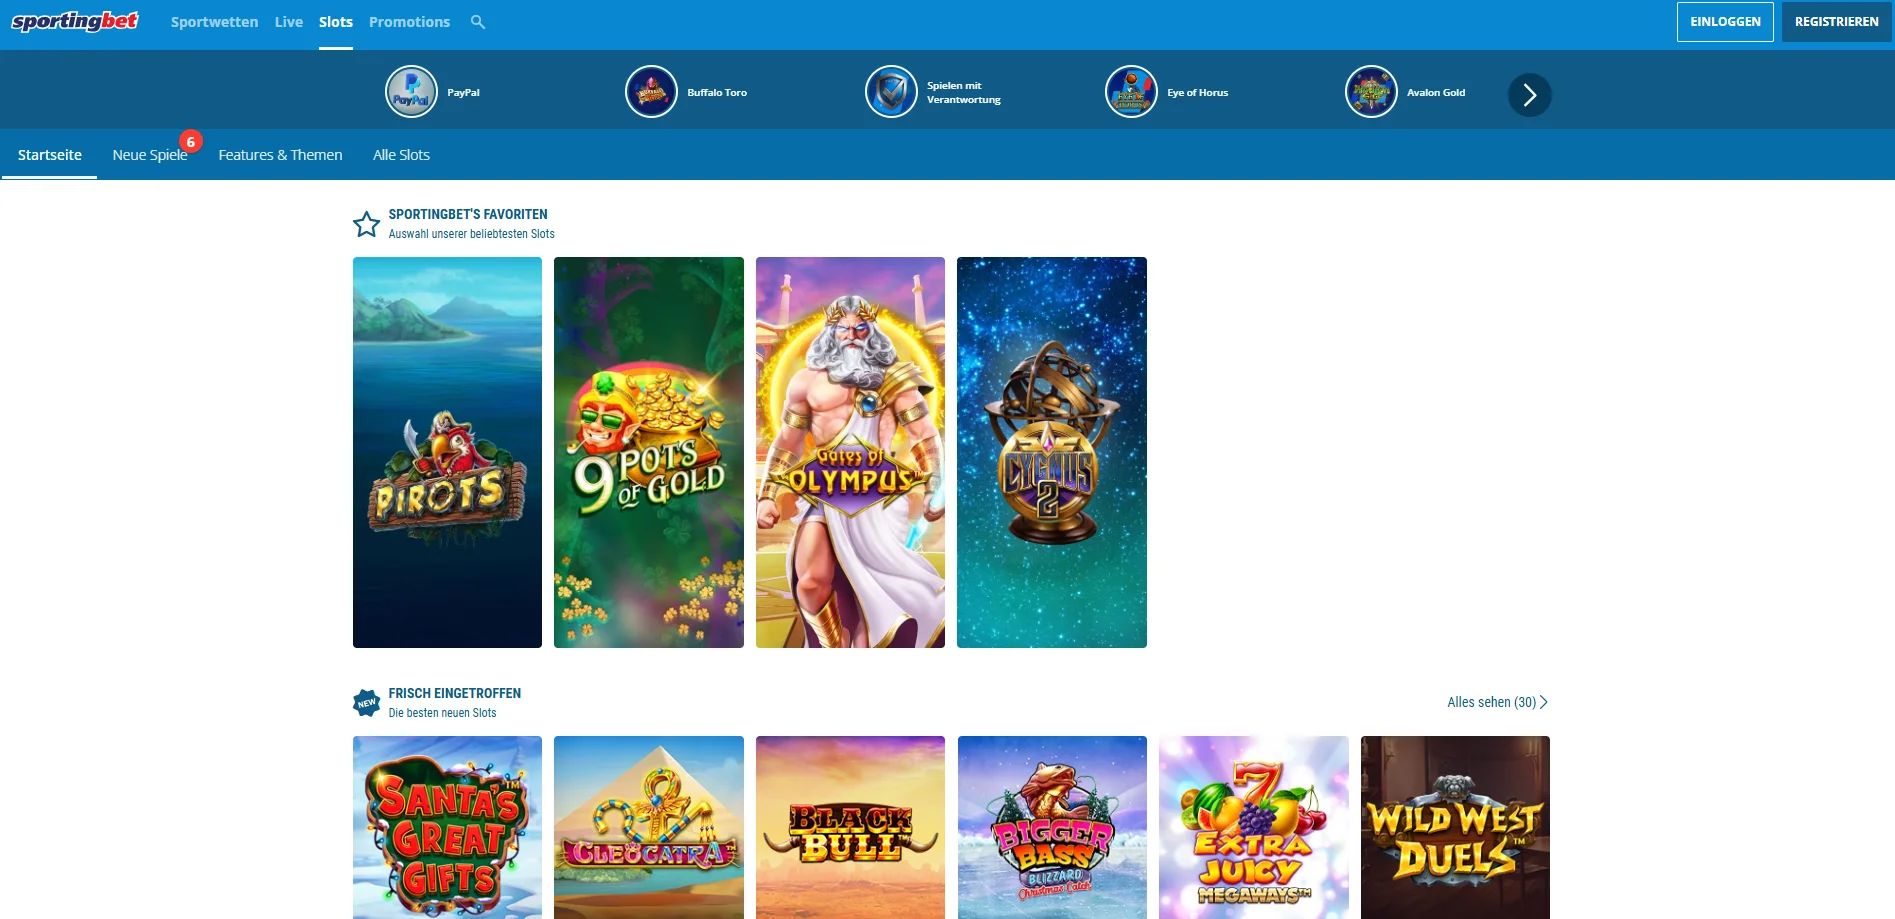Viewport: 1895px width, 919px height.
Task: Go to Sportwetten in the top navigation
Action: [214, 22]
